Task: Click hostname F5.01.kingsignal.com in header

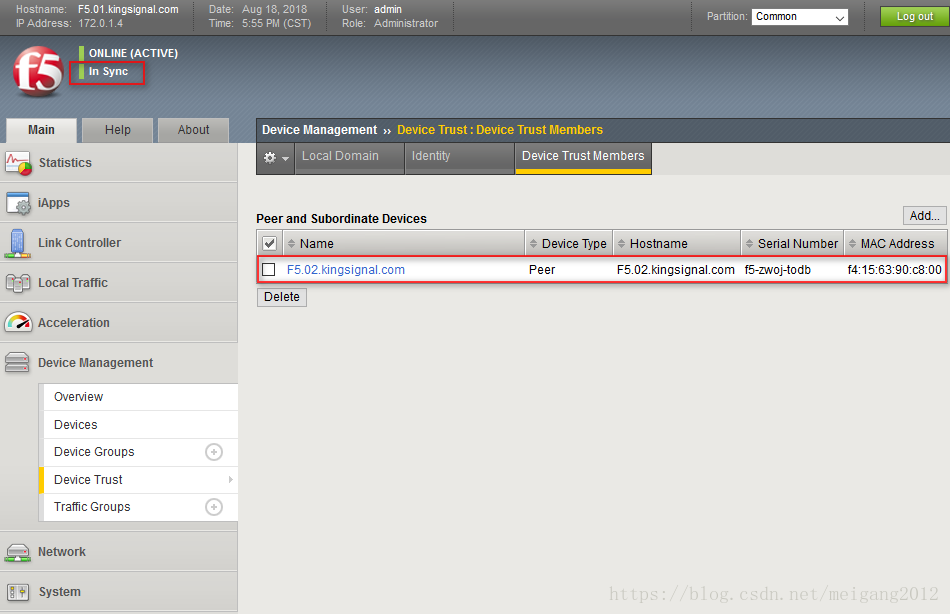Action: click(x=128, y=10)
